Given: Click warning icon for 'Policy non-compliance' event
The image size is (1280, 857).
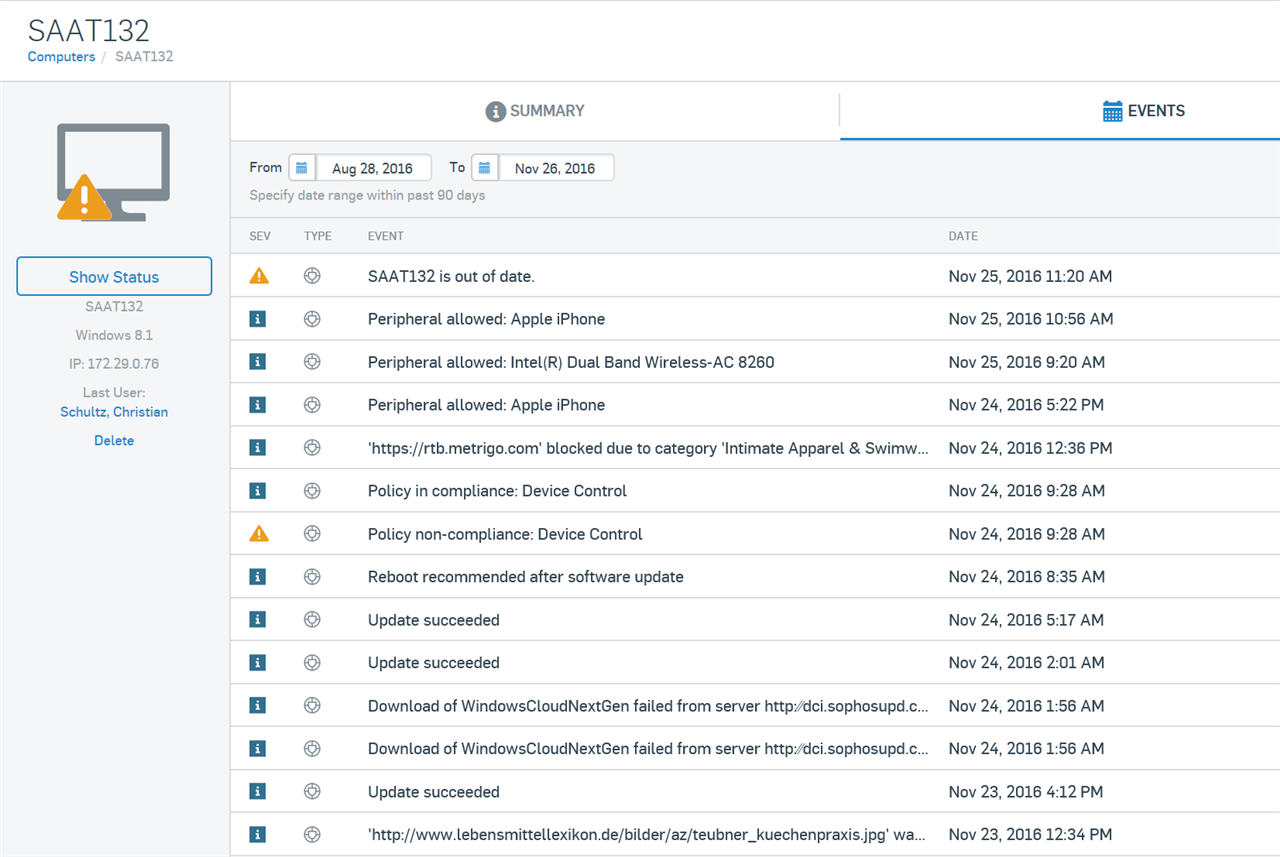Looking at the screenshot, I should (x=259, y=534).
